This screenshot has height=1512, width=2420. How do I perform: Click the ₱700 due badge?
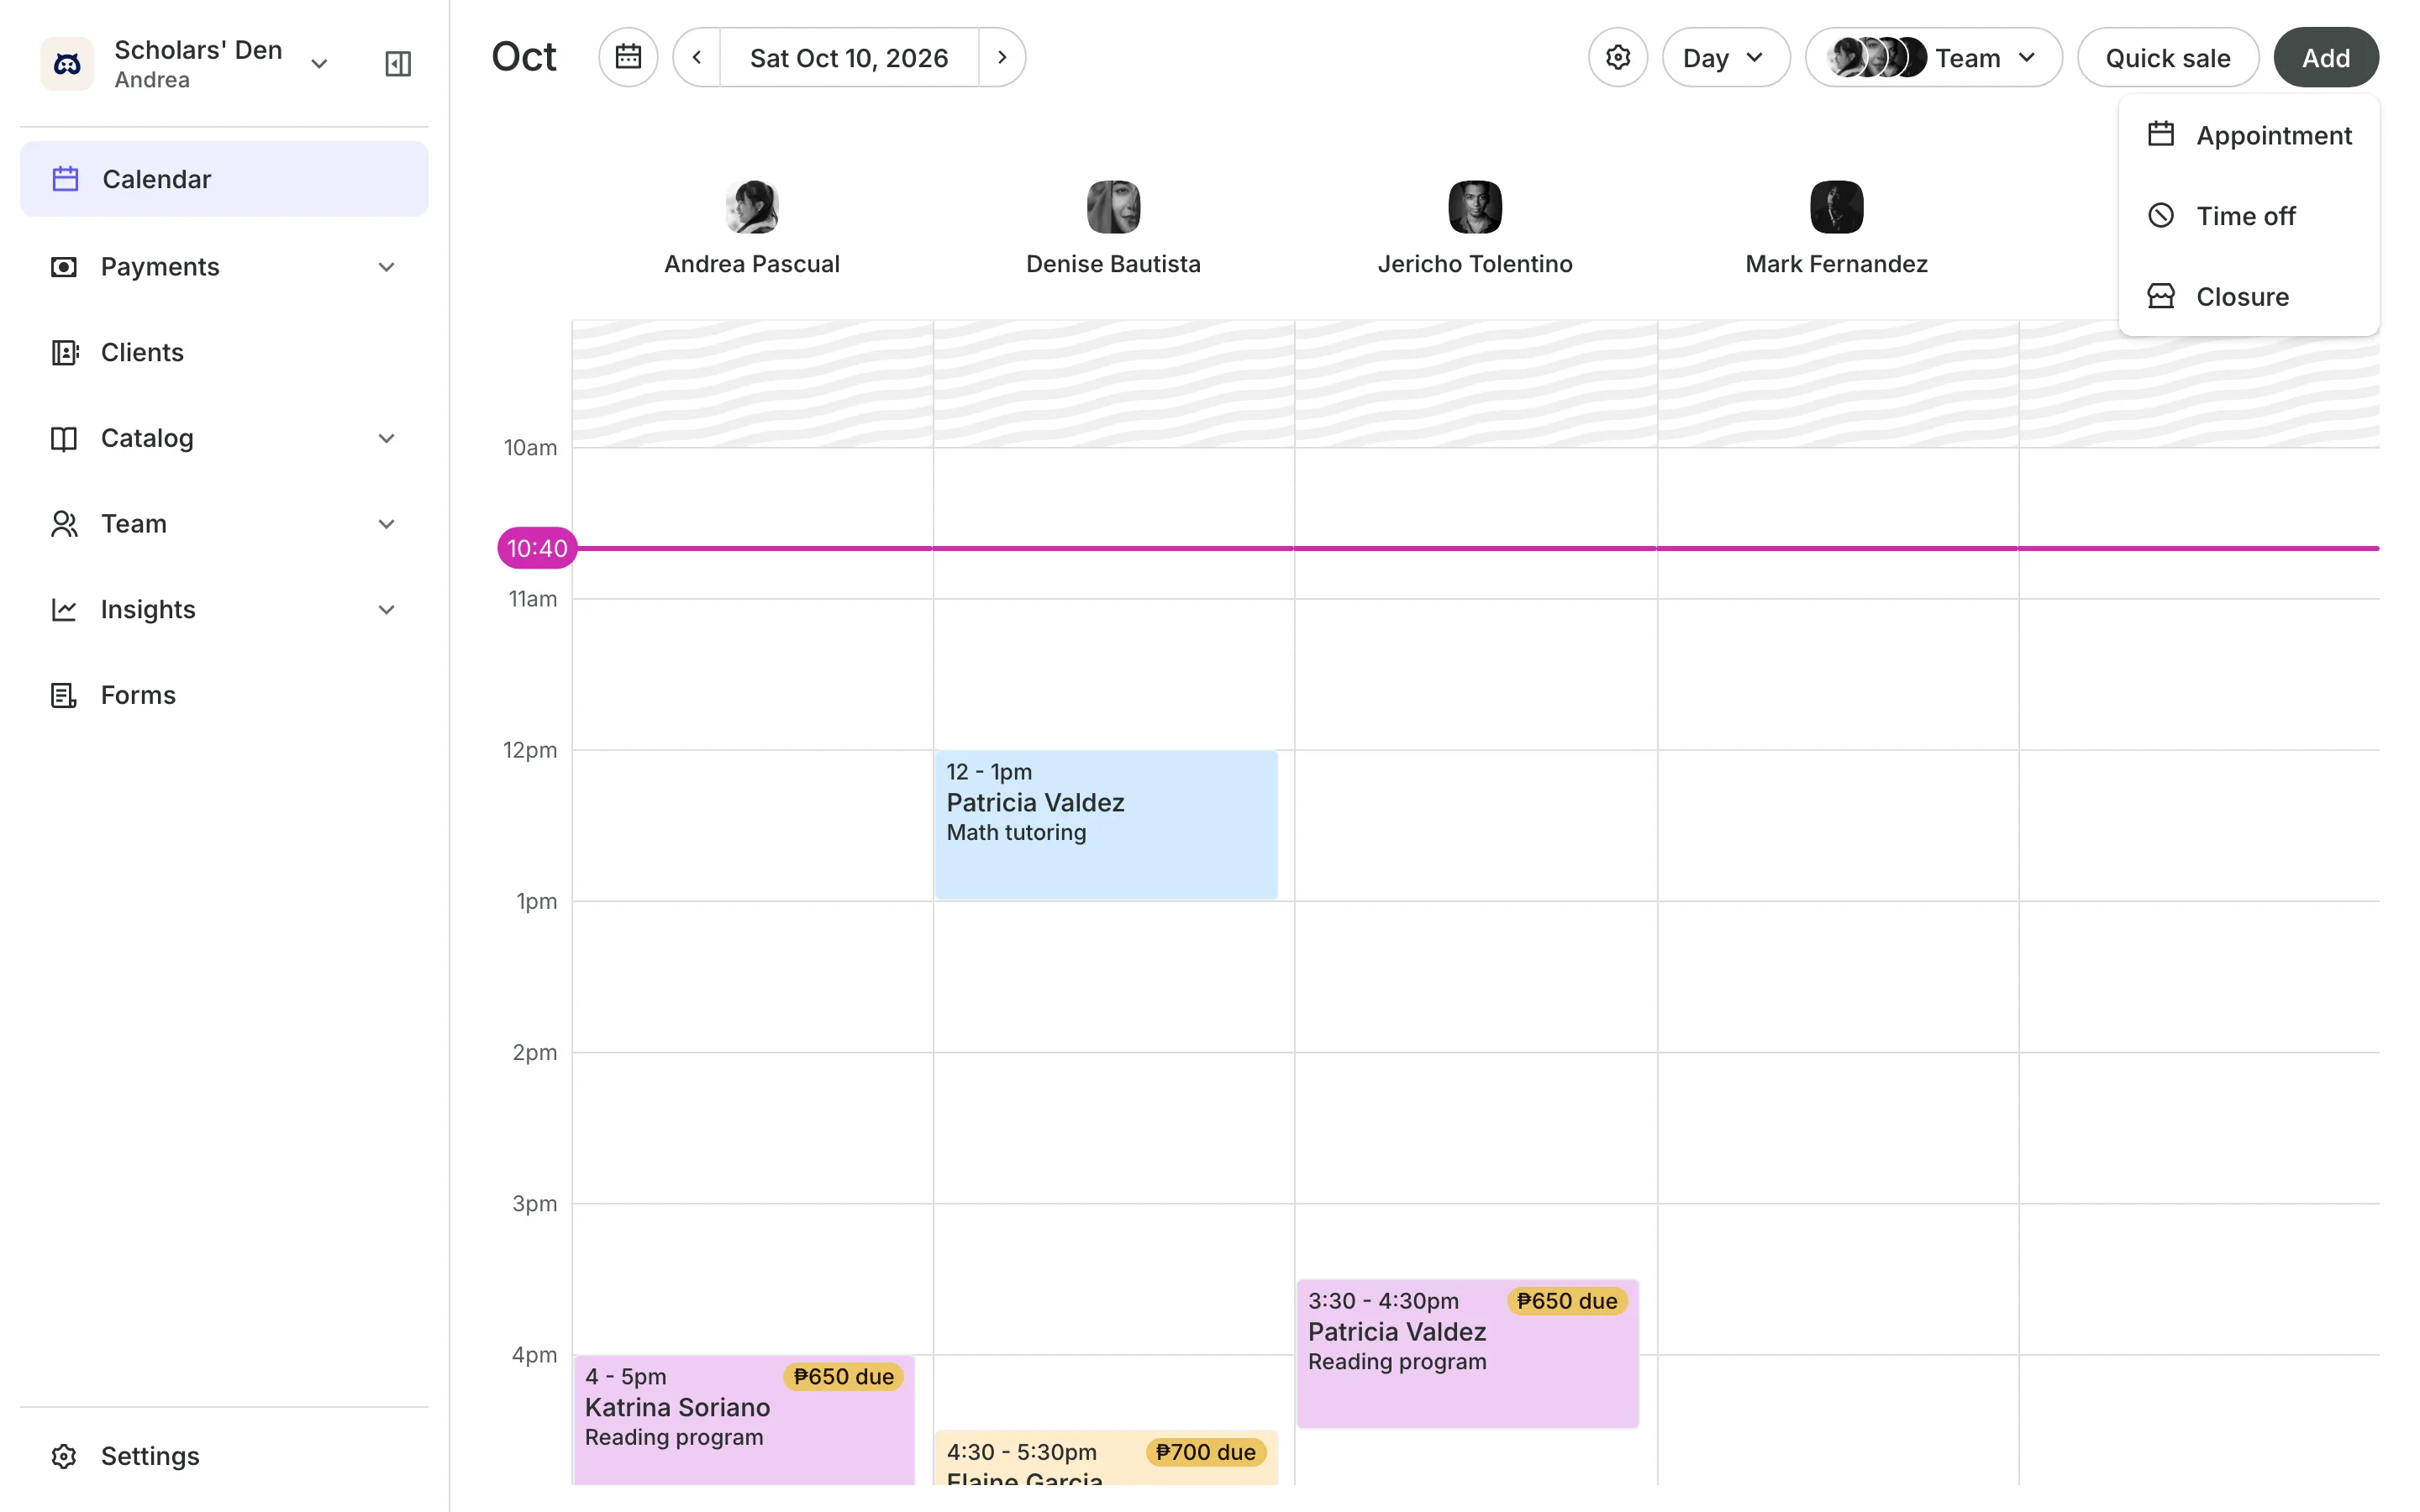(x=1205, y=1452)
